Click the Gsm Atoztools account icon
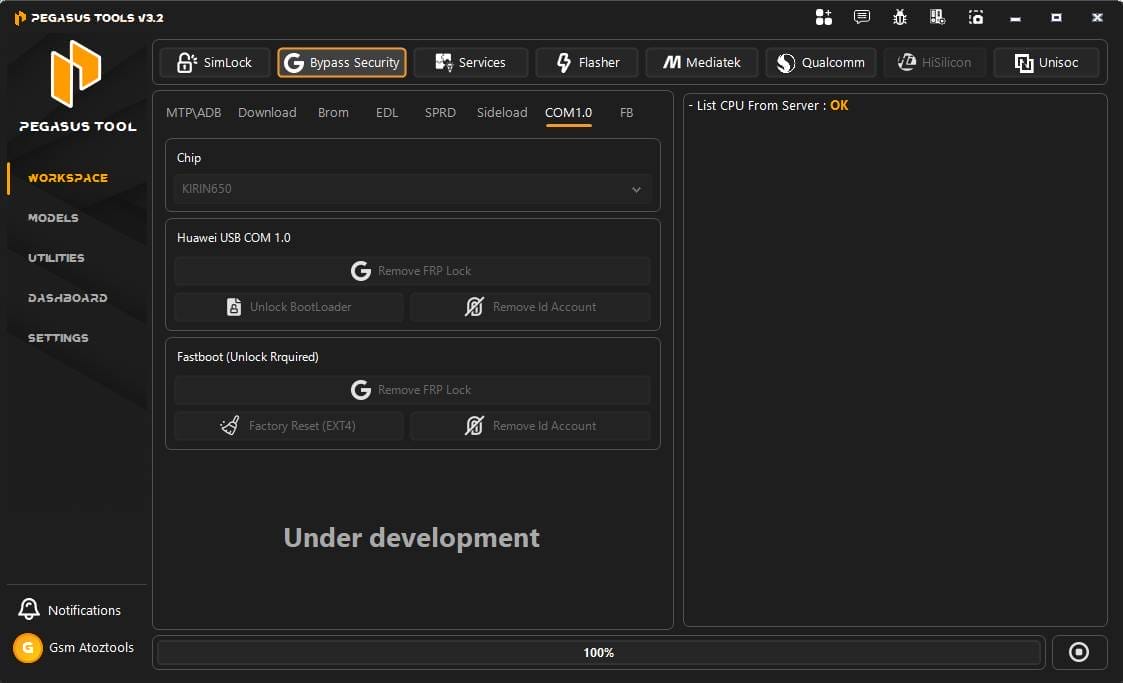1123x683 pixels. click(x=28, y=647)
